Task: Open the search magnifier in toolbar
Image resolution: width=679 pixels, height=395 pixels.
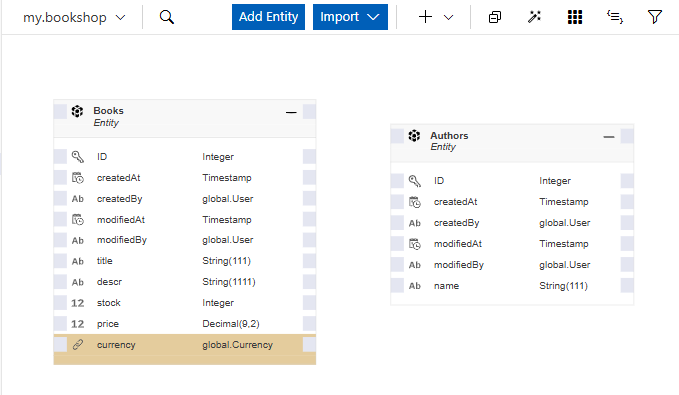Action: [166, 17]
